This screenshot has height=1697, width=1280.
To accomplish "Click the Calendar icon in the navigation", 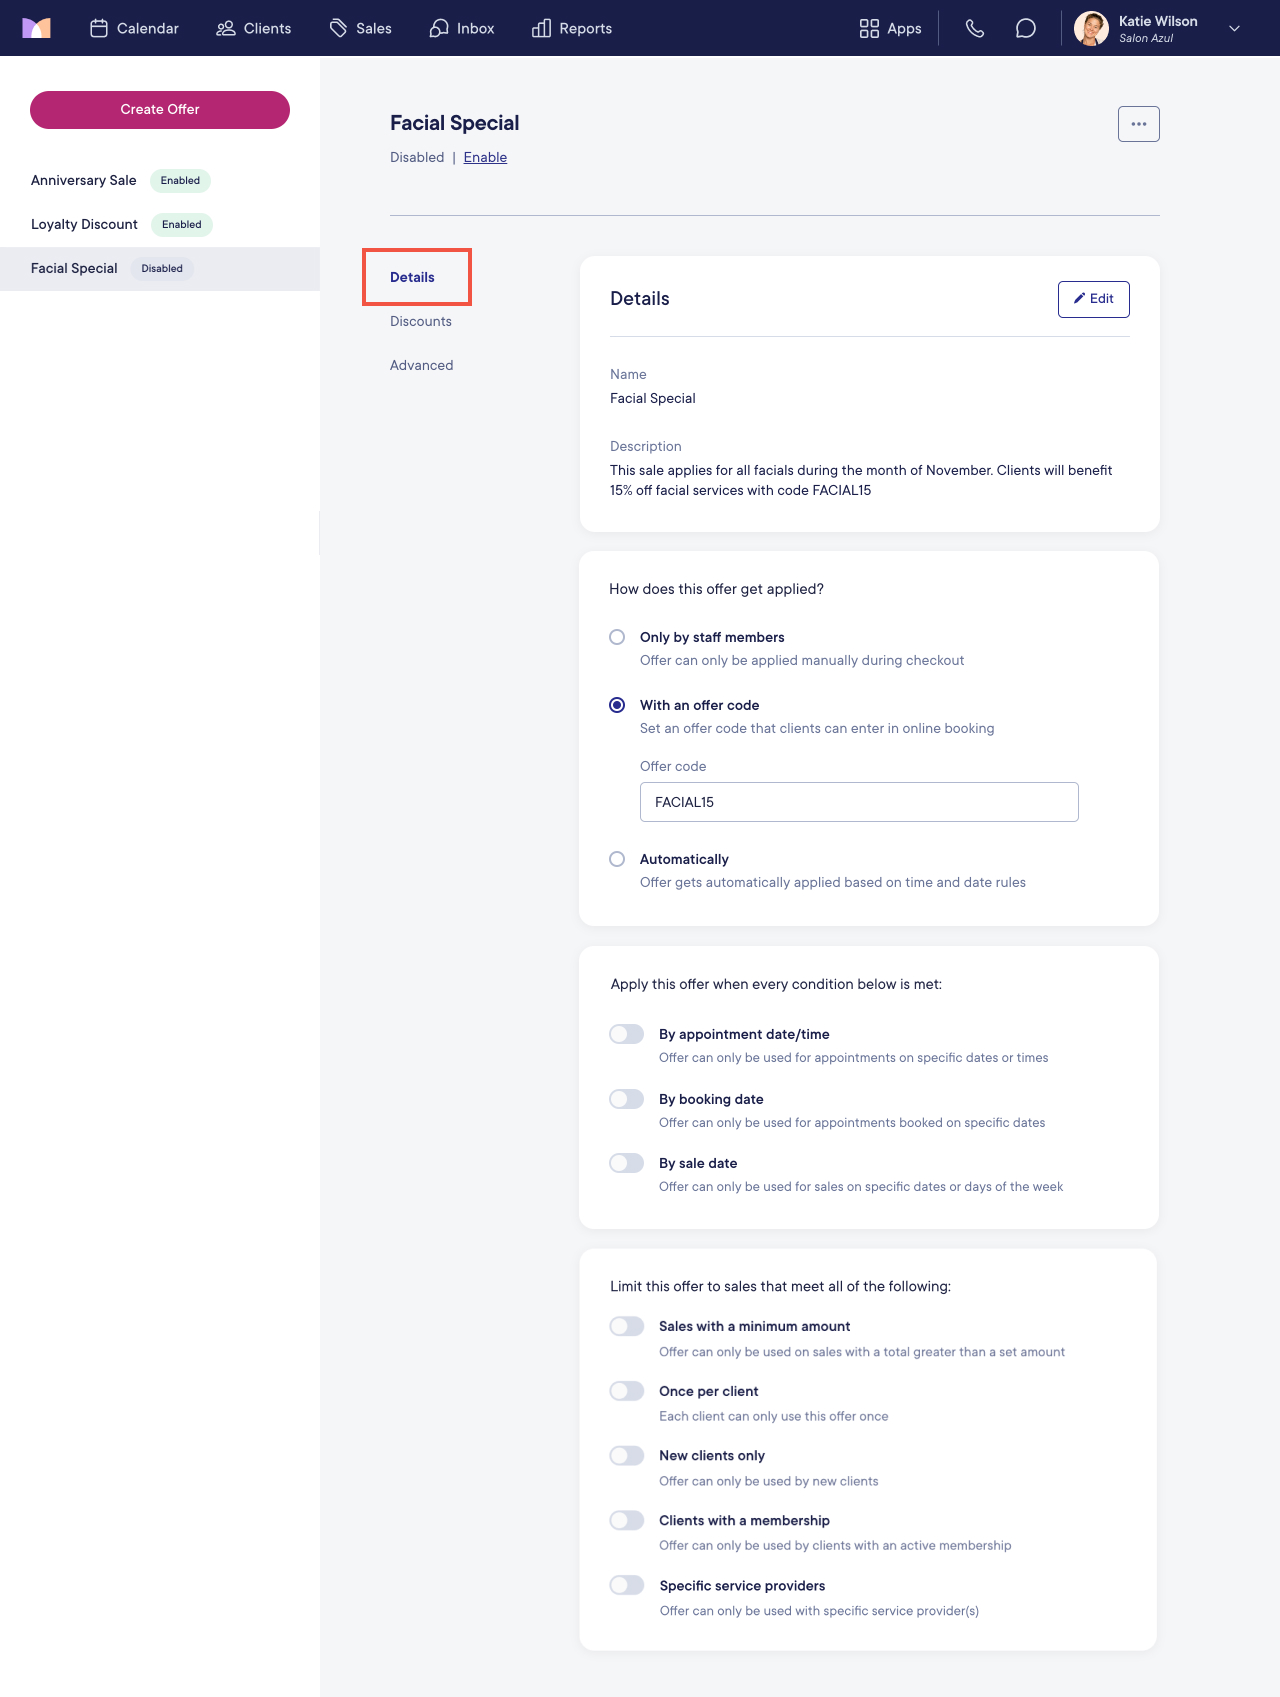I will 99,28.
